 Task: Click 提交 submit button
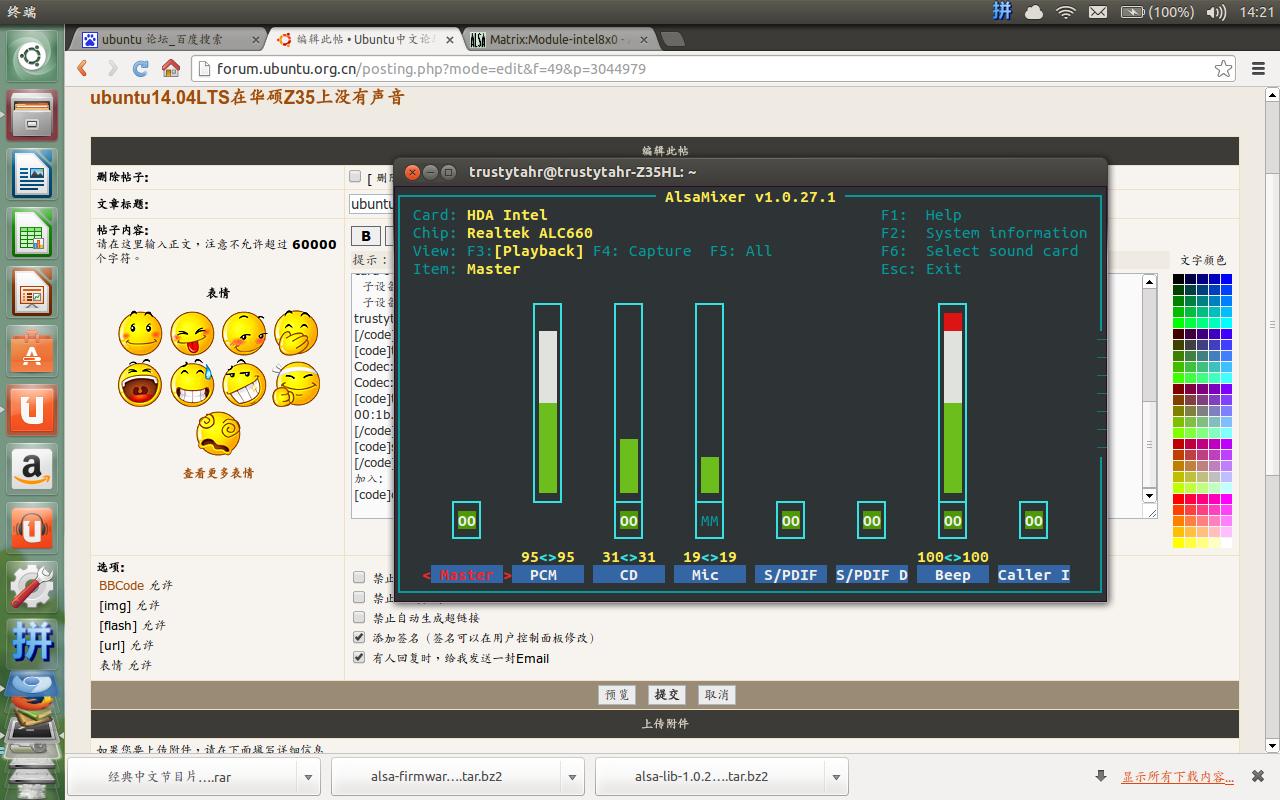[666, 695]
